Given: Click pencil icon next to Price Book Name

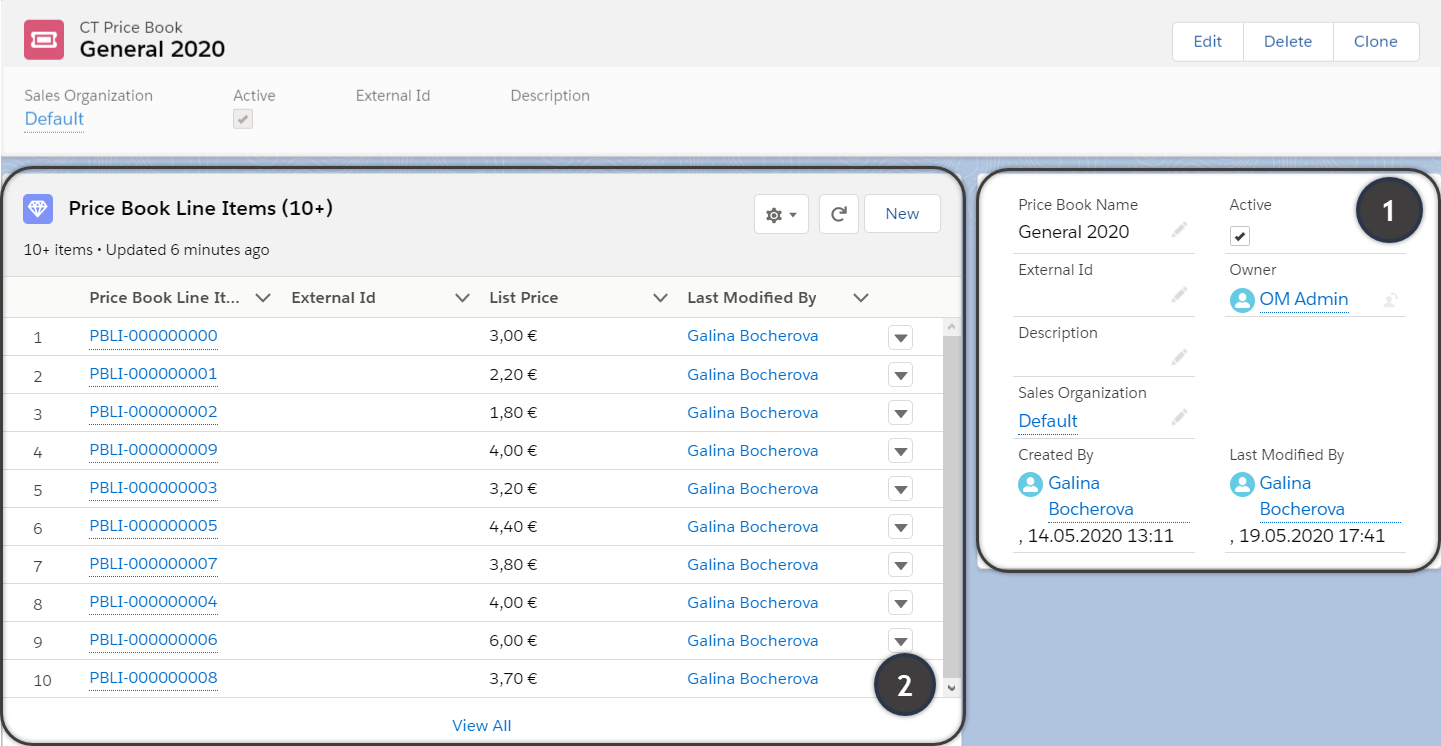Looking at the screenshot, I should tap(1180, 231).
